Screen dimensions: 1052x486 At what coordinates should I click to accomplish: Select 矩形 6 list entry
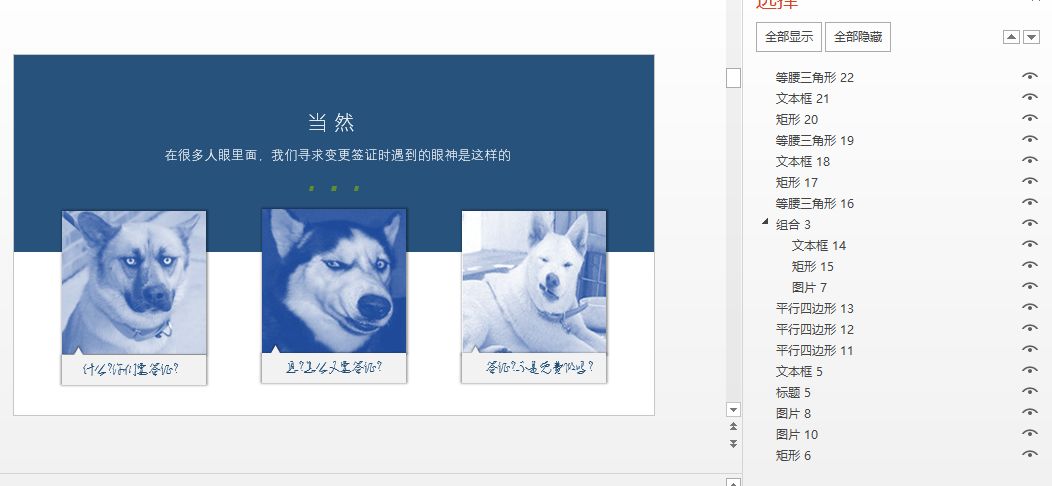point(793,456)
